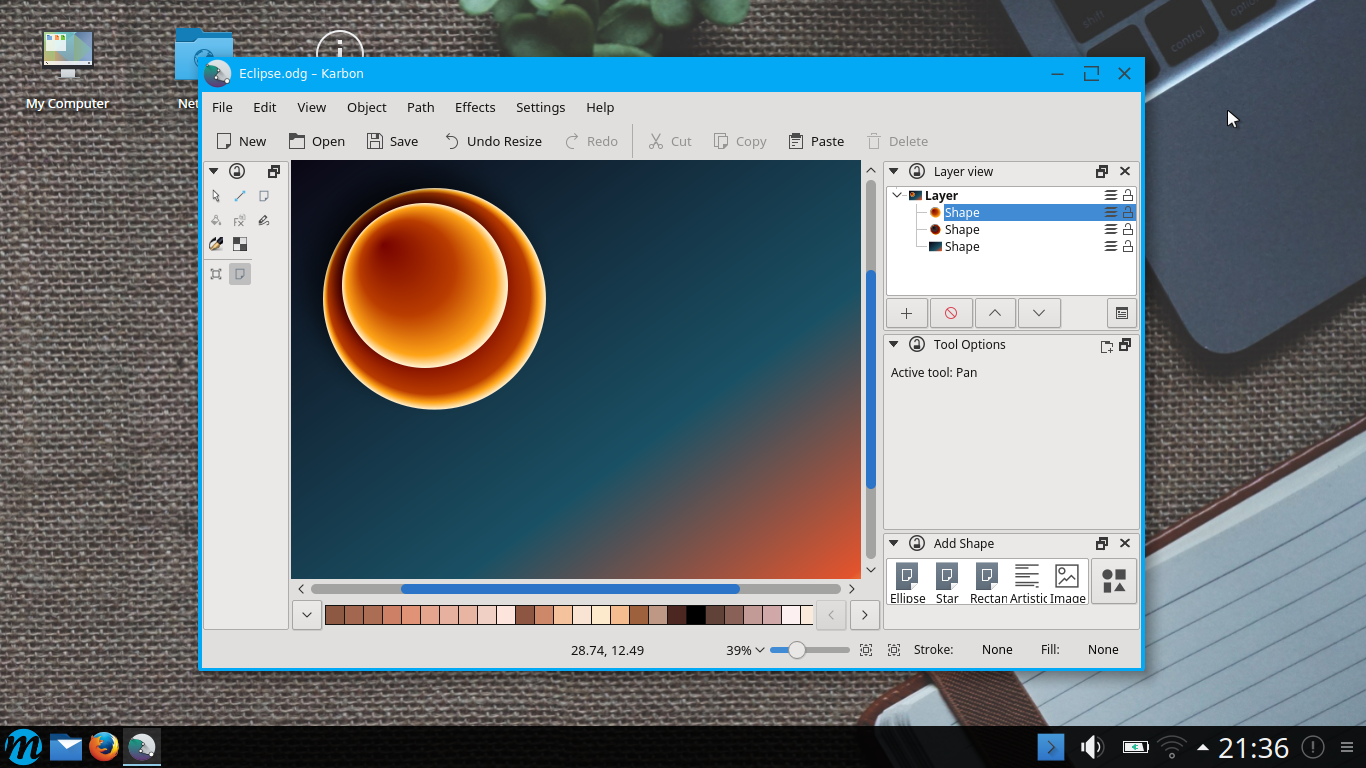Open the File menu

pyautogui.click(x=222, y=107)
